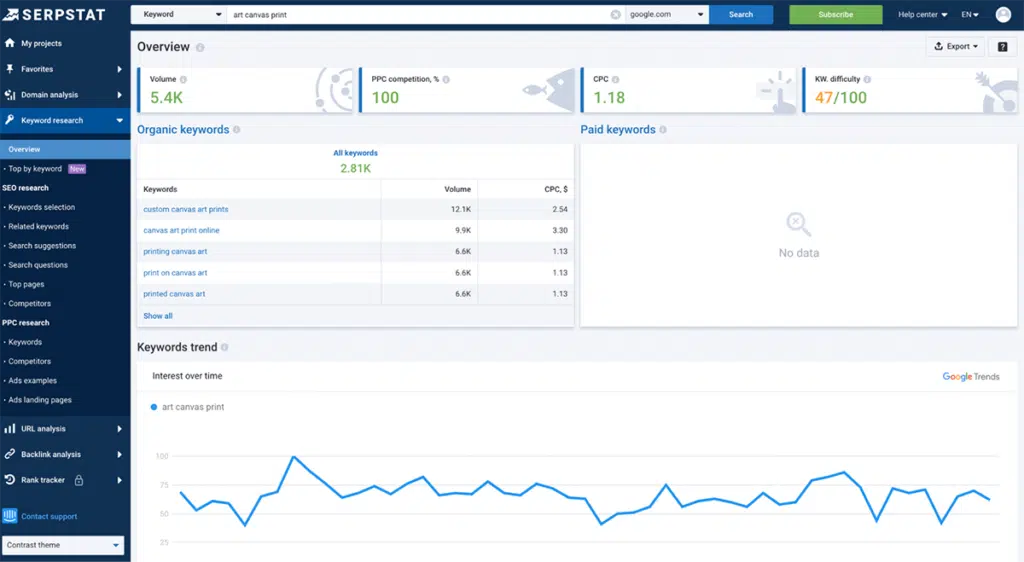Click the info icon next to Organic keywords

(236, 130)
